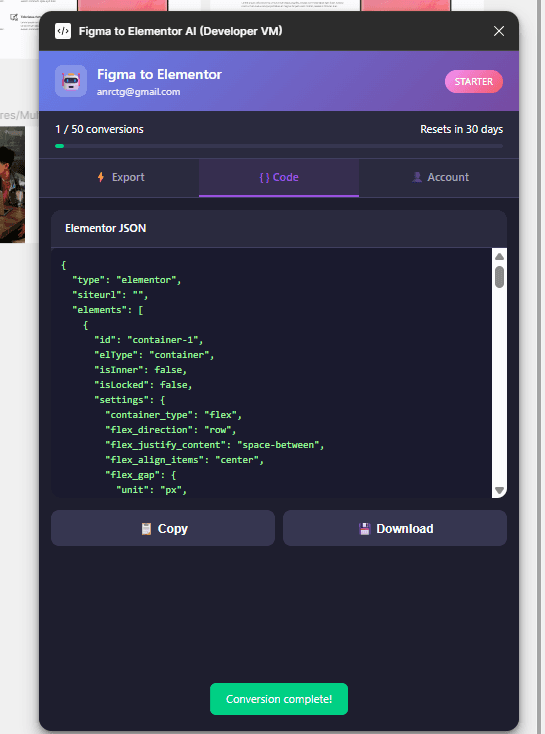545x734 pixels.
Task: Click the "container_type": "flex" code line
Action: 173,415
